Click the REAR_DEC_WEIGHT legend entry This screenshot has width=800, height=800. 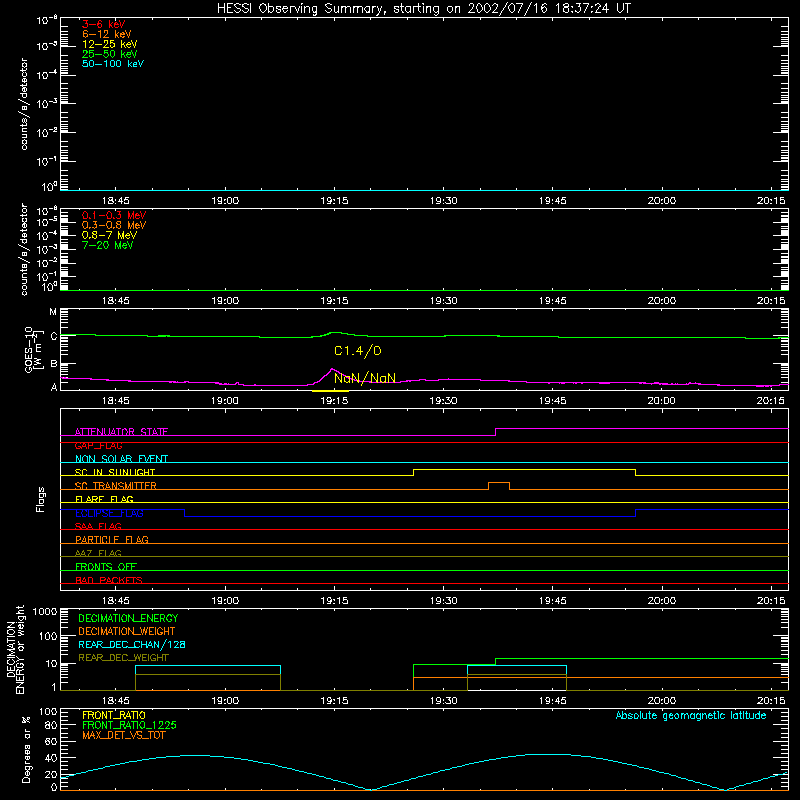tap(123, 658)
